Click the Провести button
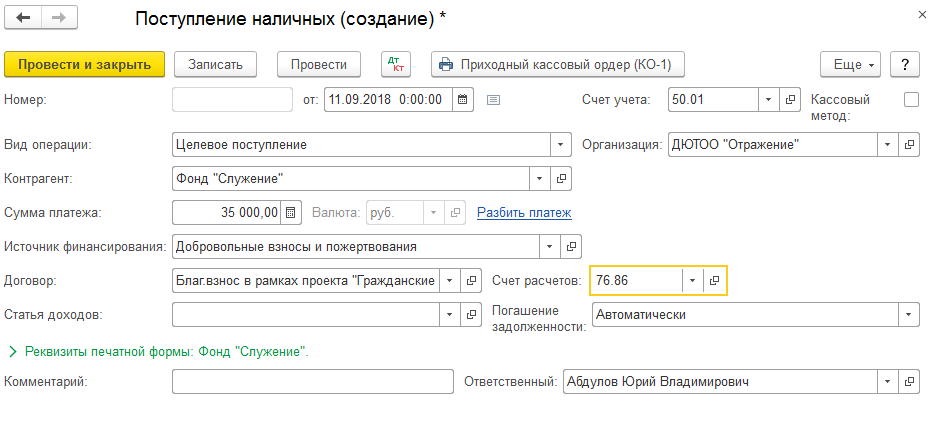This screenshot has width=932, height=421. 319,64
